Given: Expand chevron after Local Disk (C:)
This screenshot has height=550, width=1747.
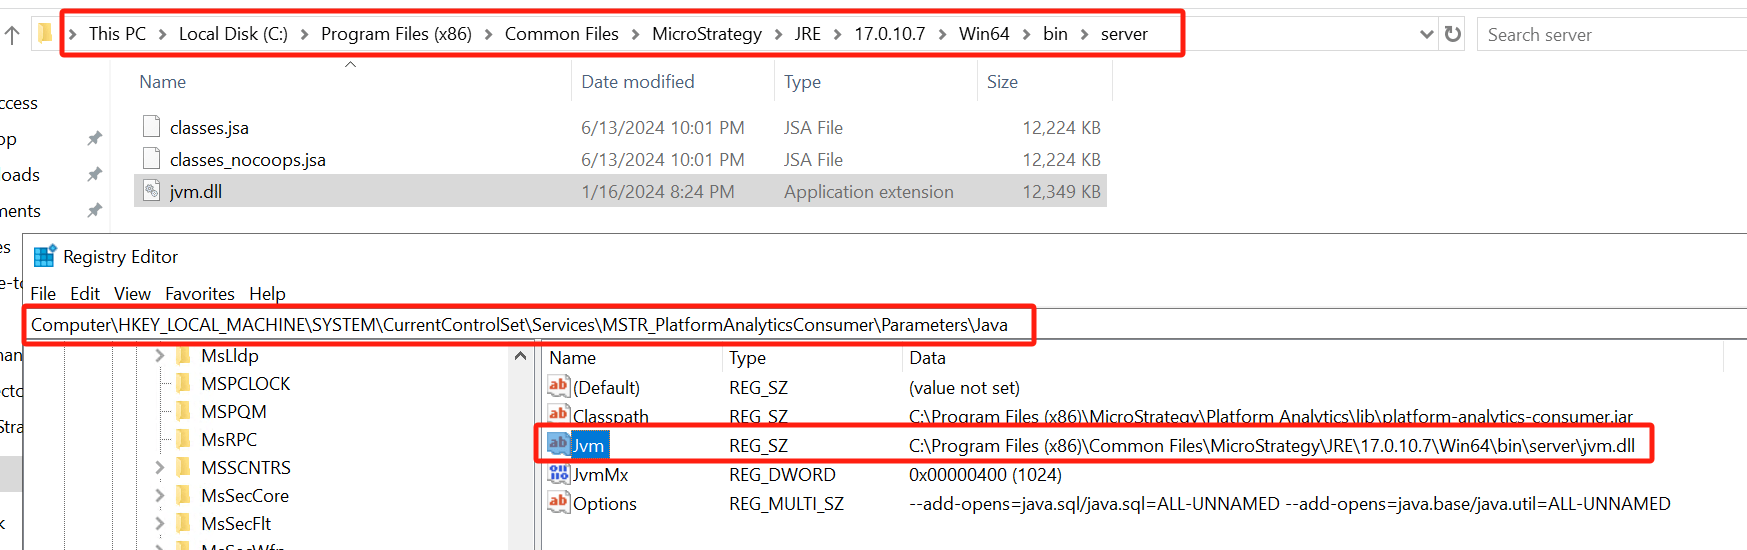Looking at the screenshot, I should [305, 35].
